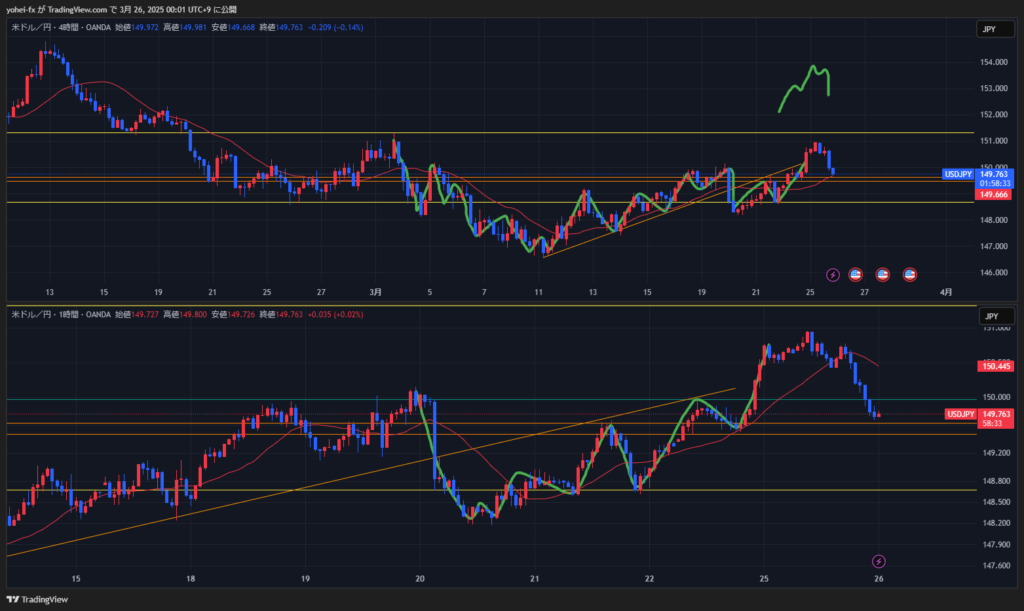Click the +0.035 (+0.02%) change value

point(336,315)
